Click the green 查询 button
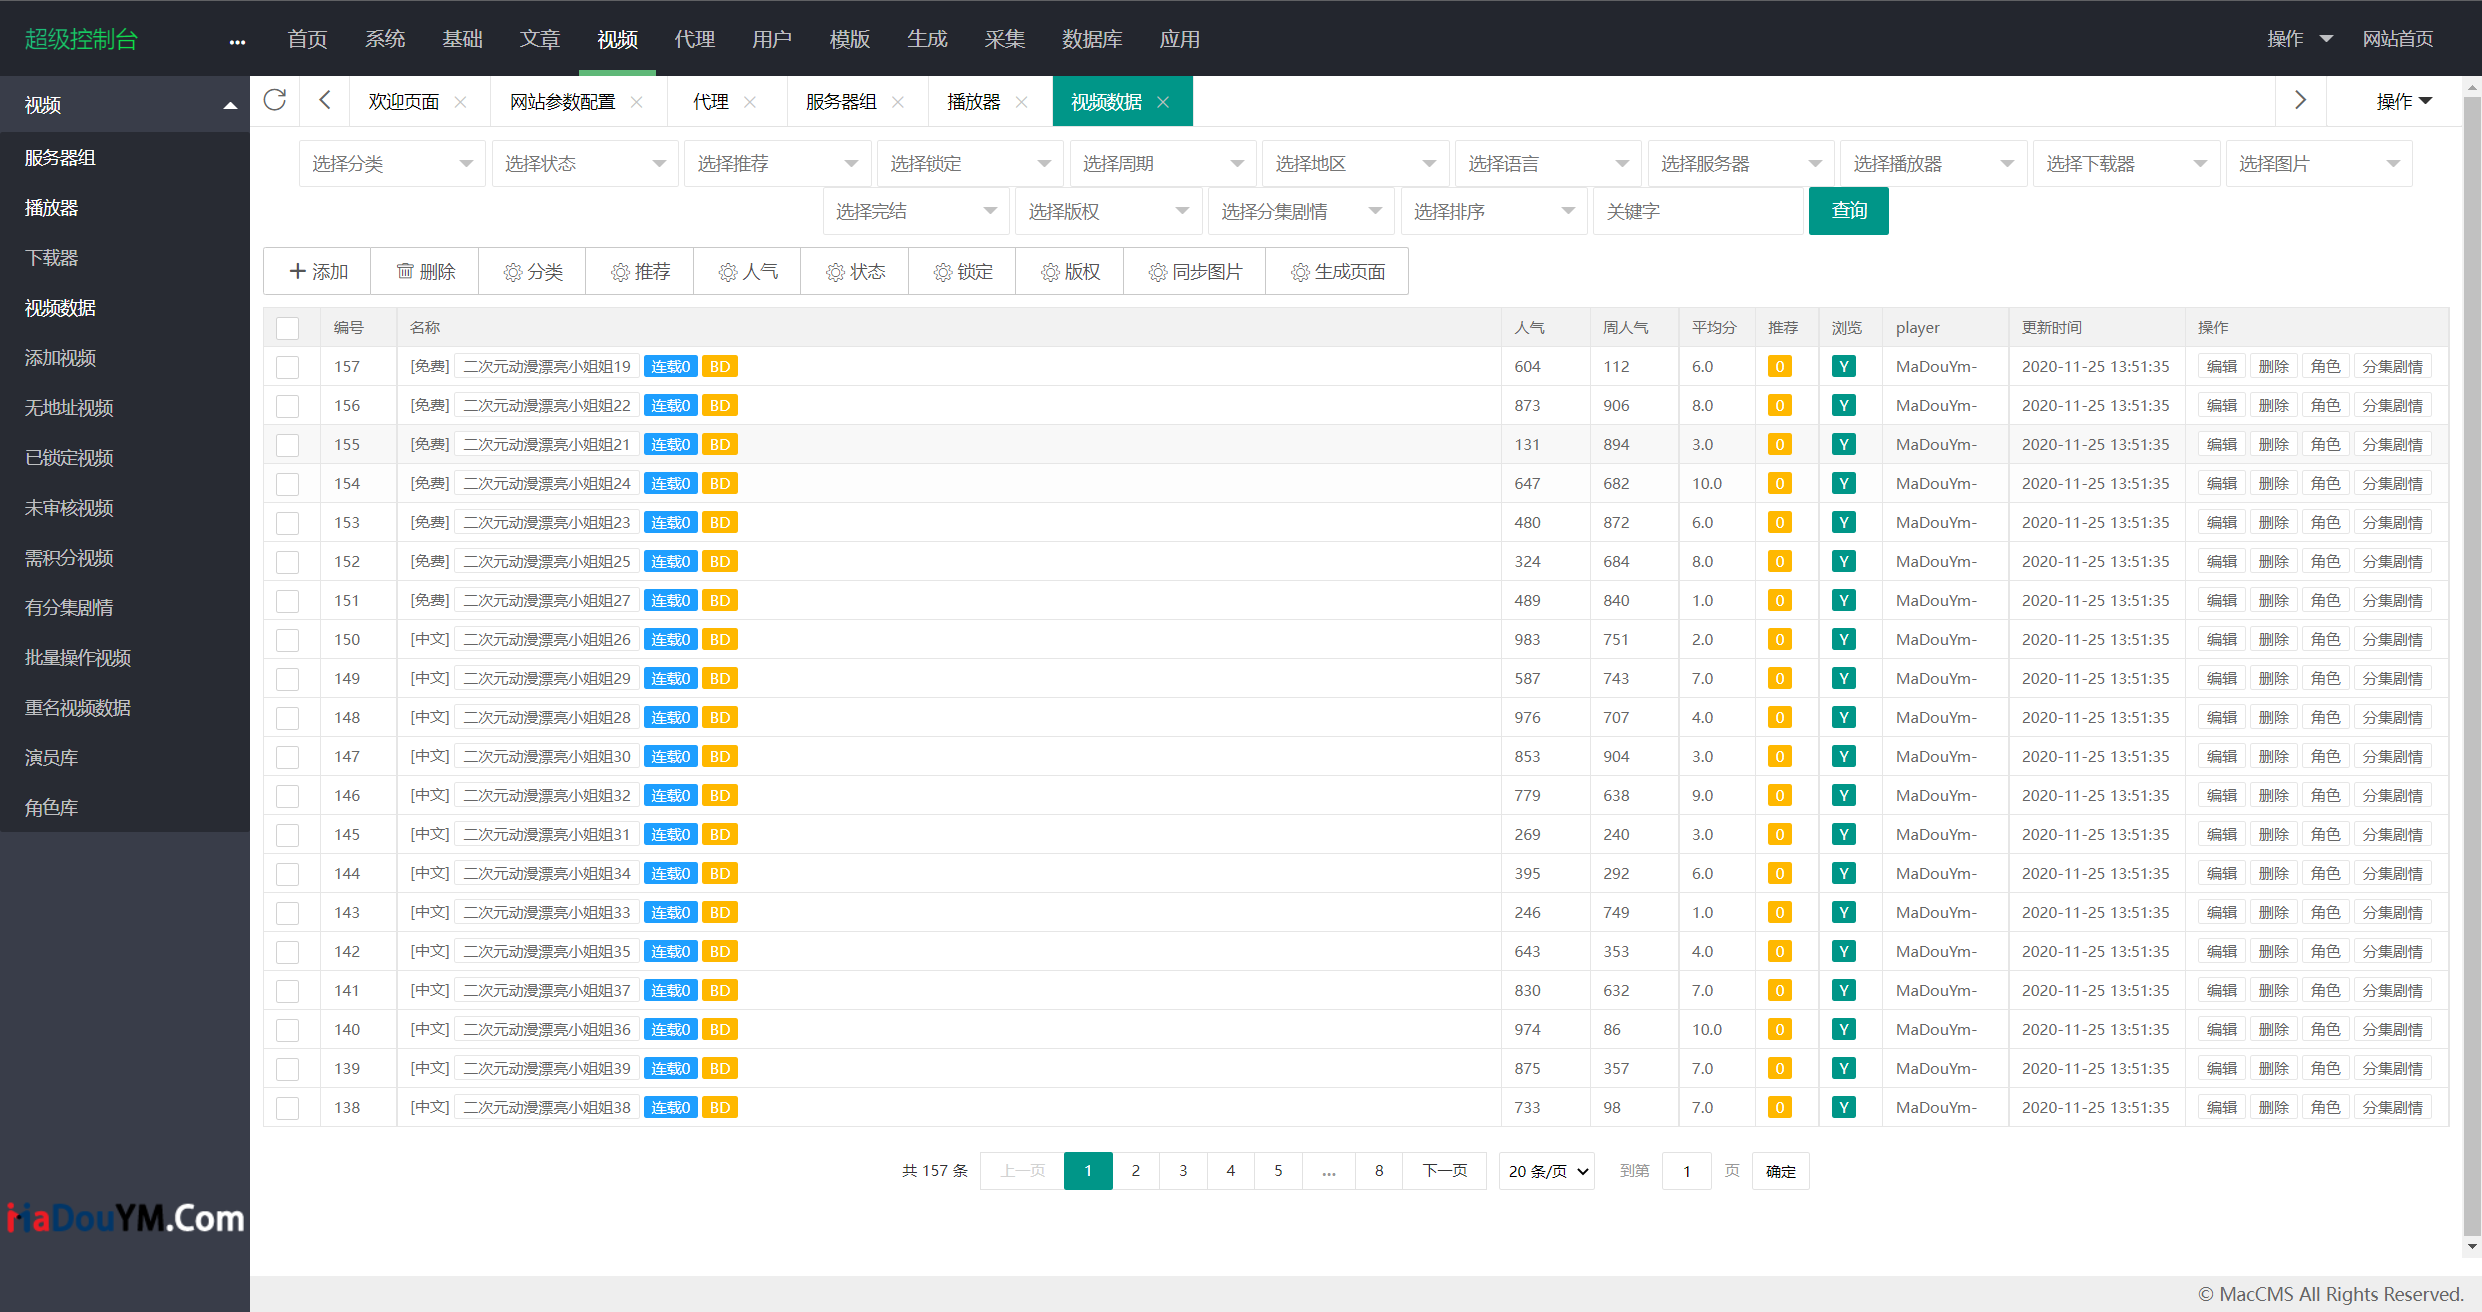Image resolution: width=2482 pixels, height=1312 pixels. tap(1848, 211)
